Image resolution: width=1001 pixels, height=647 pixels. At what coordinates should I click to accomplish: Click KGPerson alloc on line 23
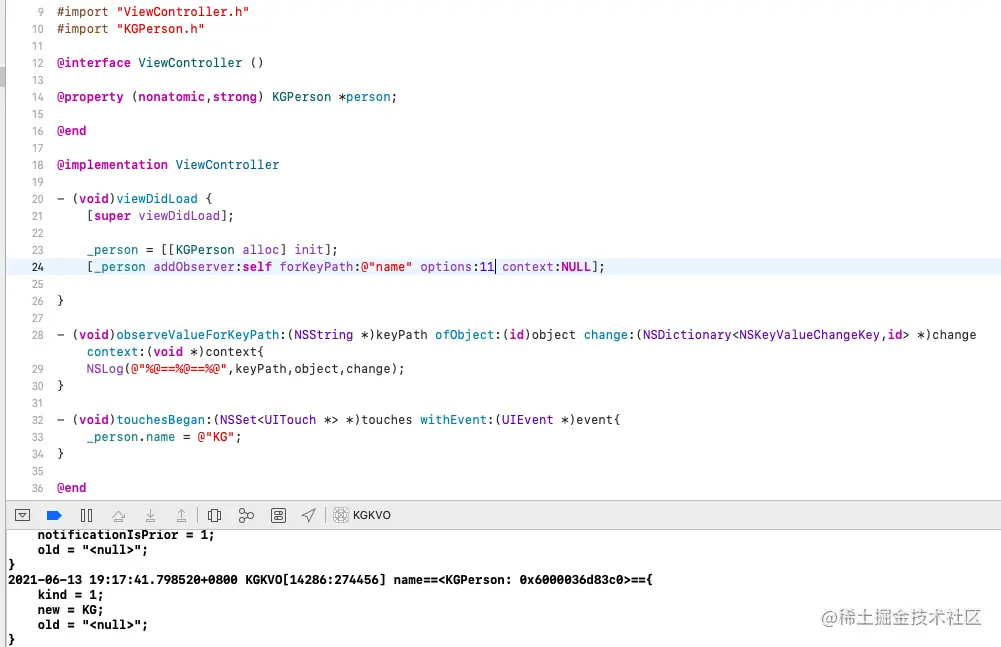227,250
